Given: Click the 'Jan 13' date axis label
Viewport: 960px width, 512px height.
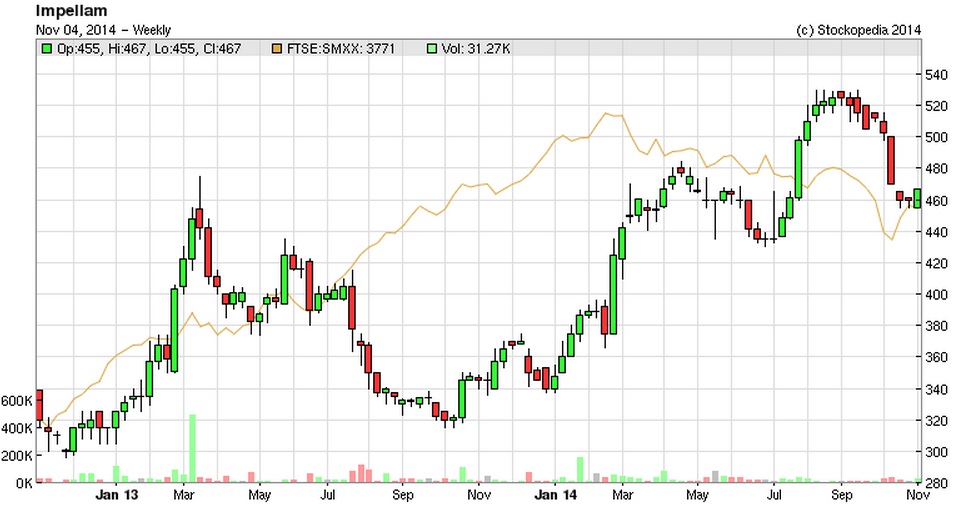Looking at the screenshot, I should 116,495.
